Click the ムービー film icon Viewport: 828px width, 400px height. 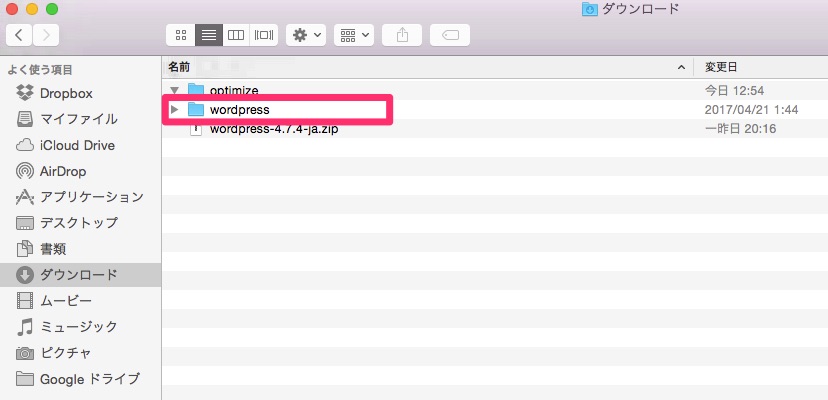tap(25, 301)
